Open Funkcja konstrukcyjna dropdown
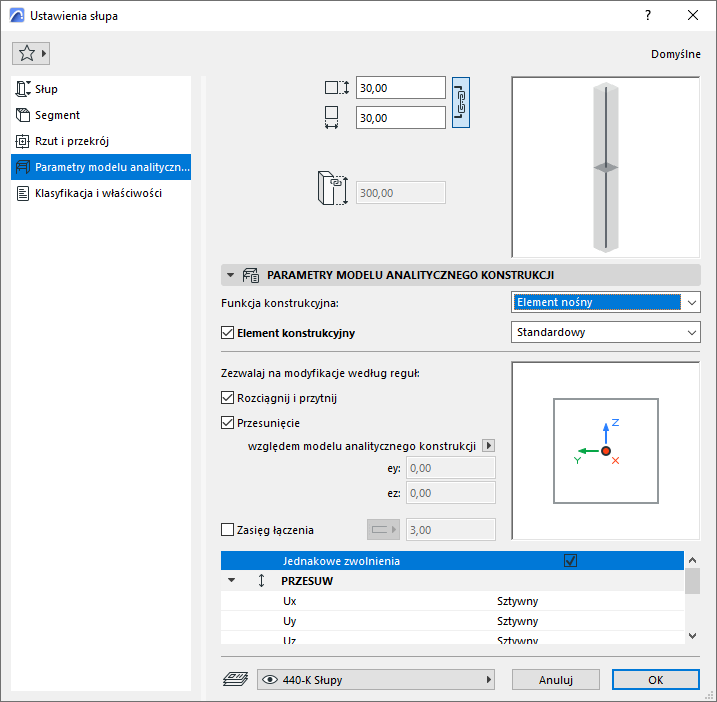Viewport: 717px width, 702px height. [x=605, y=302]
